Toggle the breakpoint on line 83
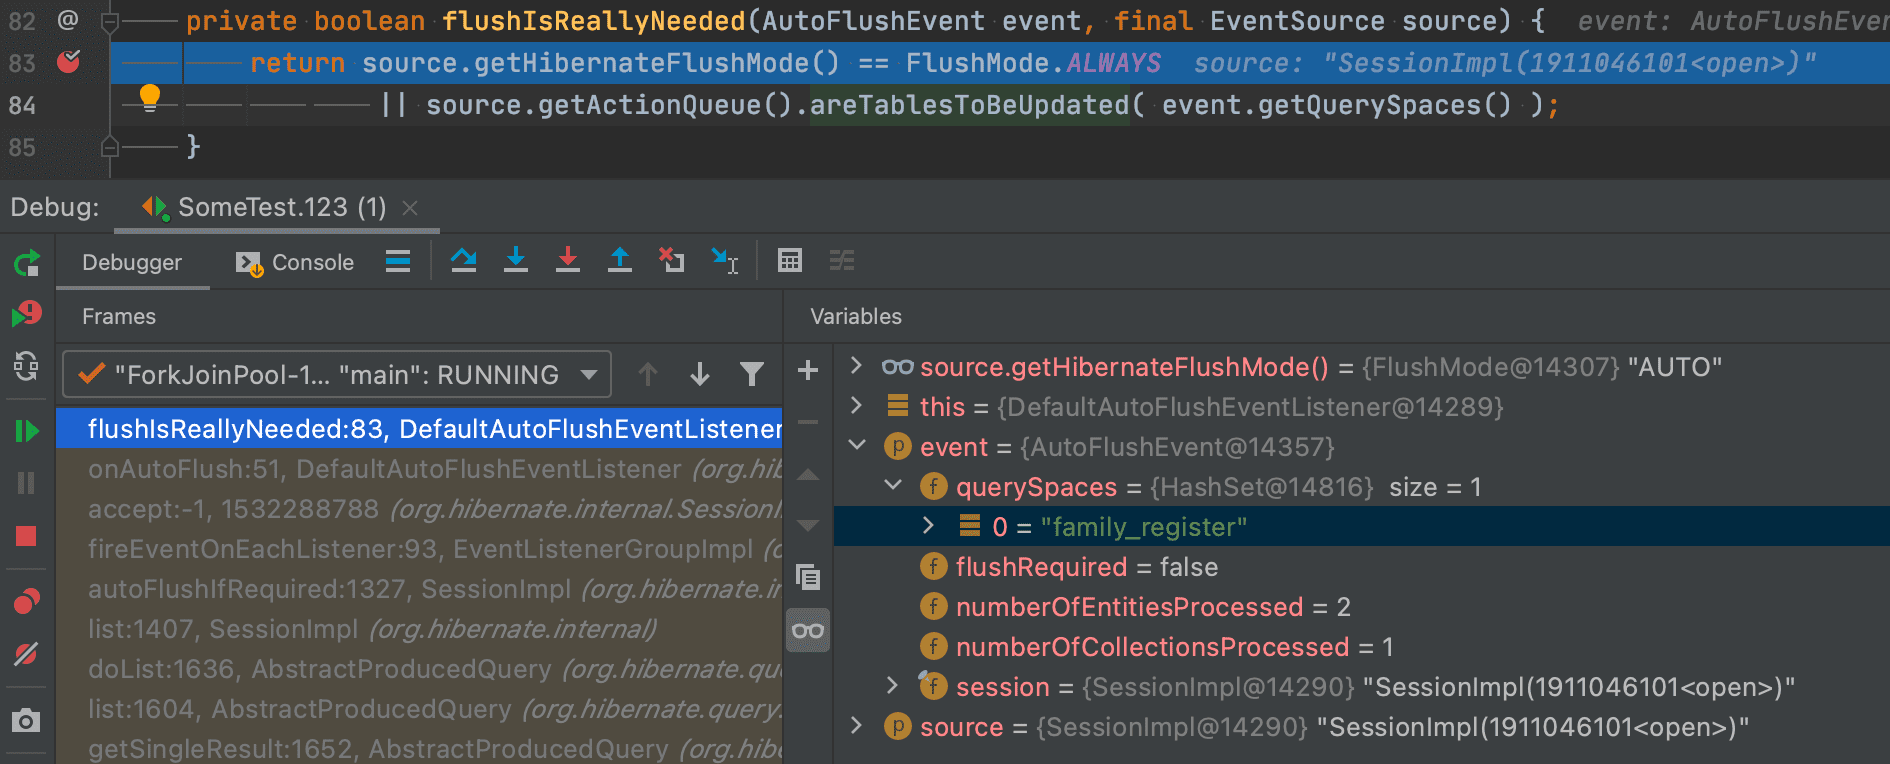Screen dimensions: 1890x764 [68, 62]
